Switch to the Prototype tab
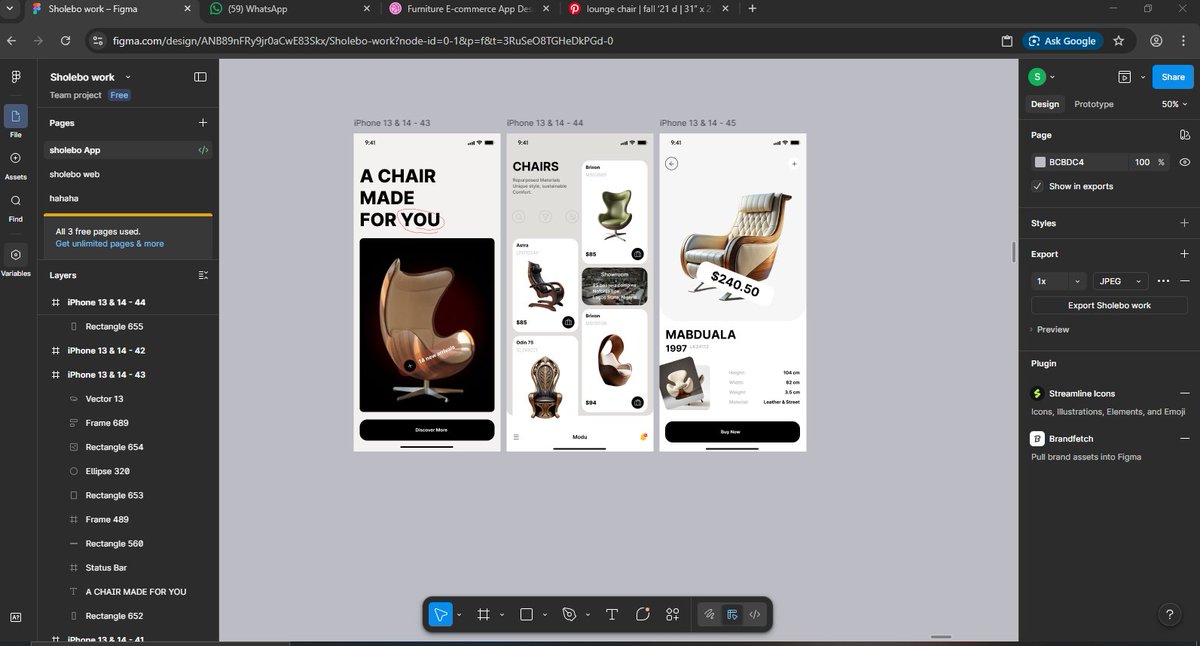The width and height of the screenshot is (1200, 646). coord(1093,104)
